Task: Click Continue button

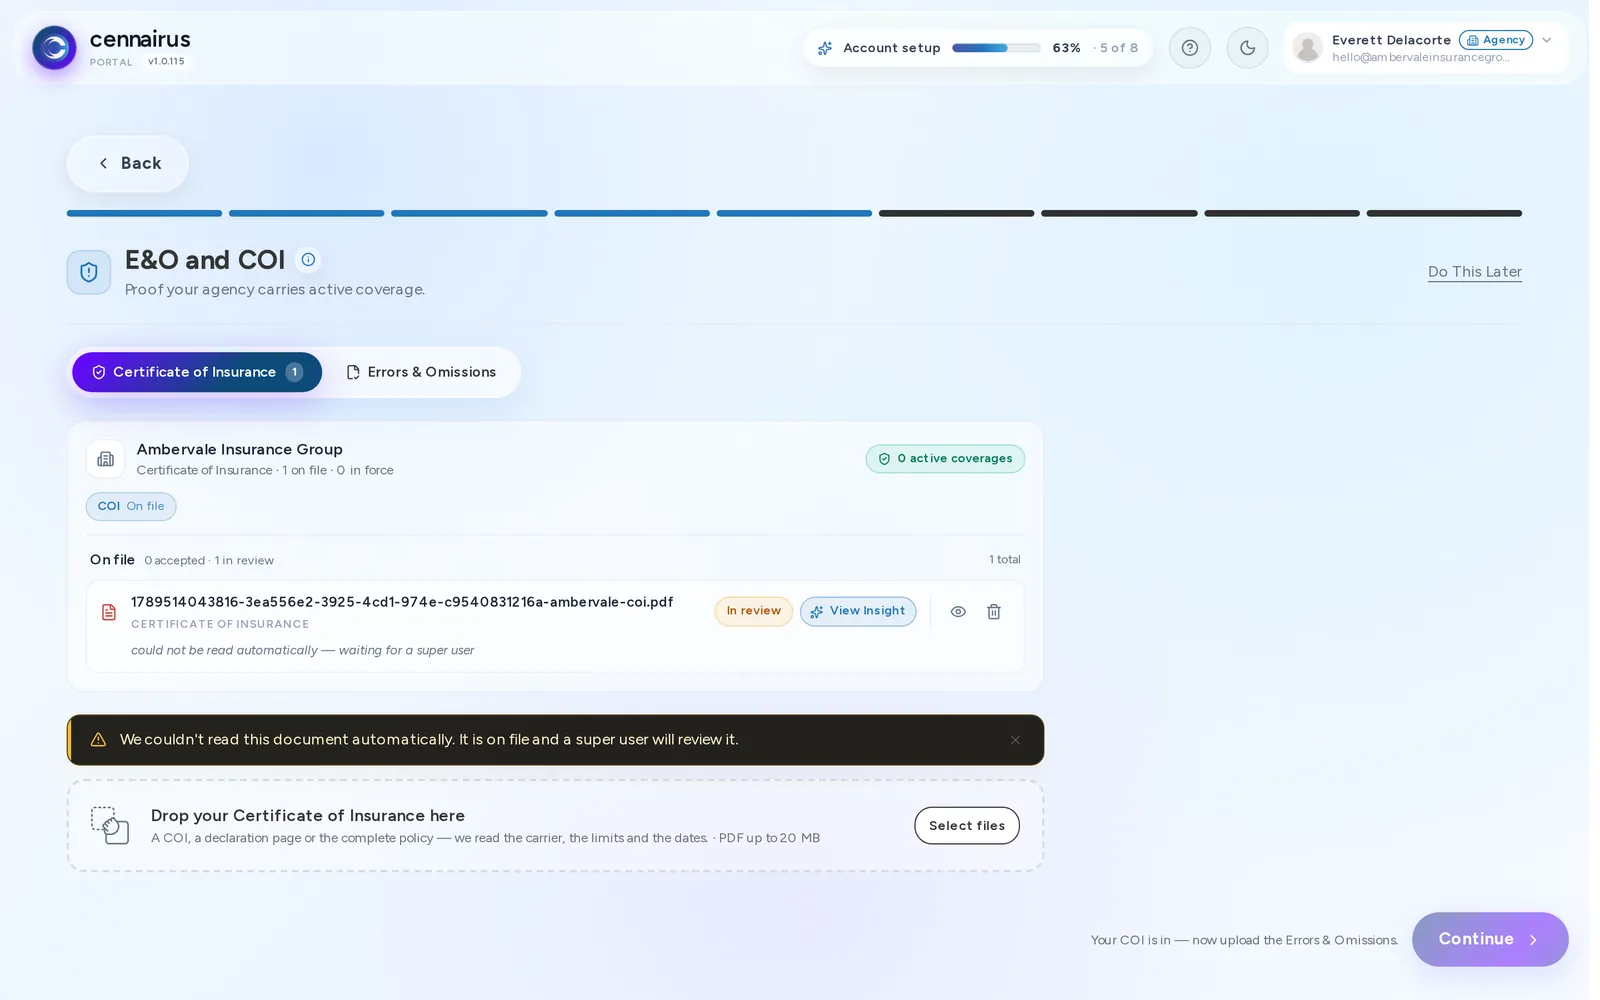Action: point(1490,939)
